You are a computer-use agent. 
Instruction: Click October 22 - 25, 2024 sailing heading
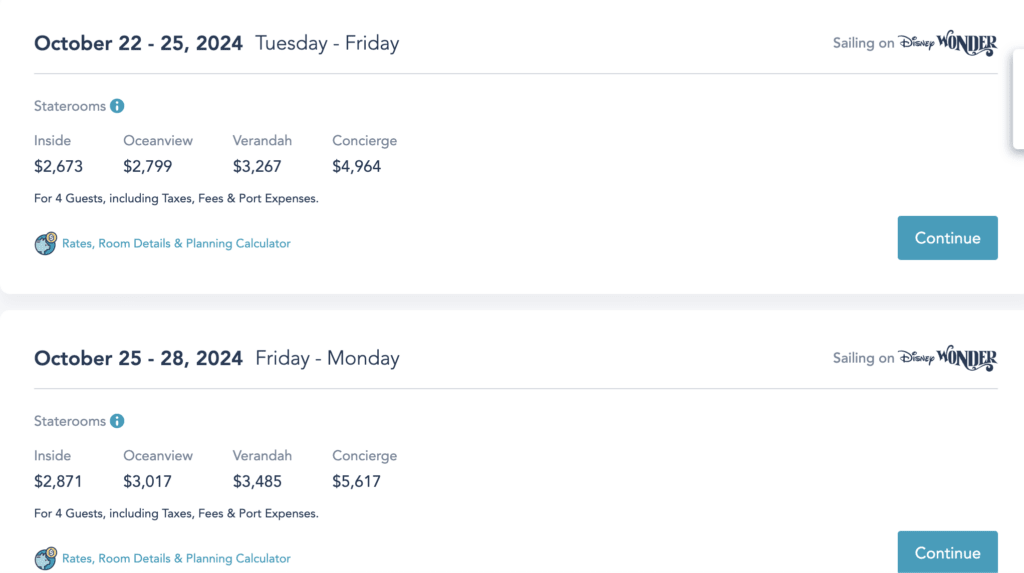pos(138,43)
